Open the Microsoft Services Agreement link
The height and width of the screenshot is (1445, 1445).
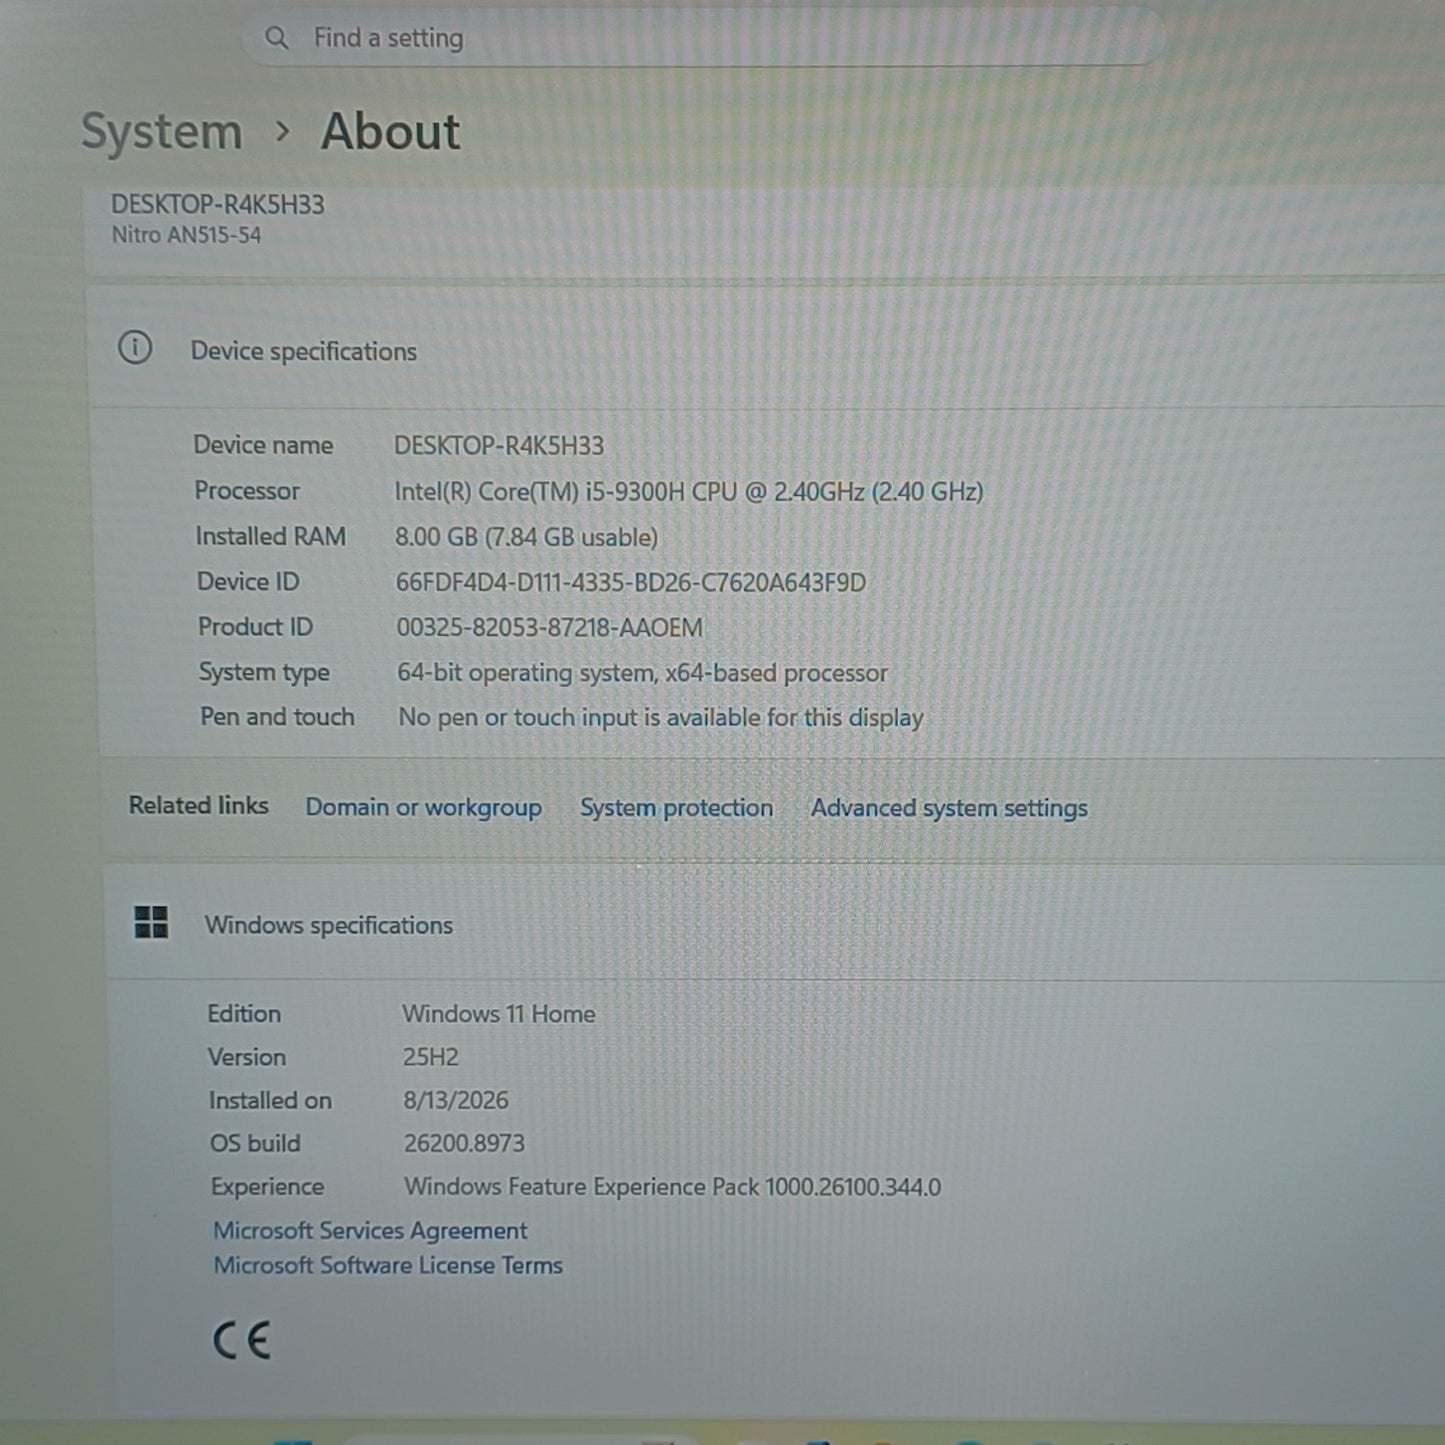coord(370,1230)
